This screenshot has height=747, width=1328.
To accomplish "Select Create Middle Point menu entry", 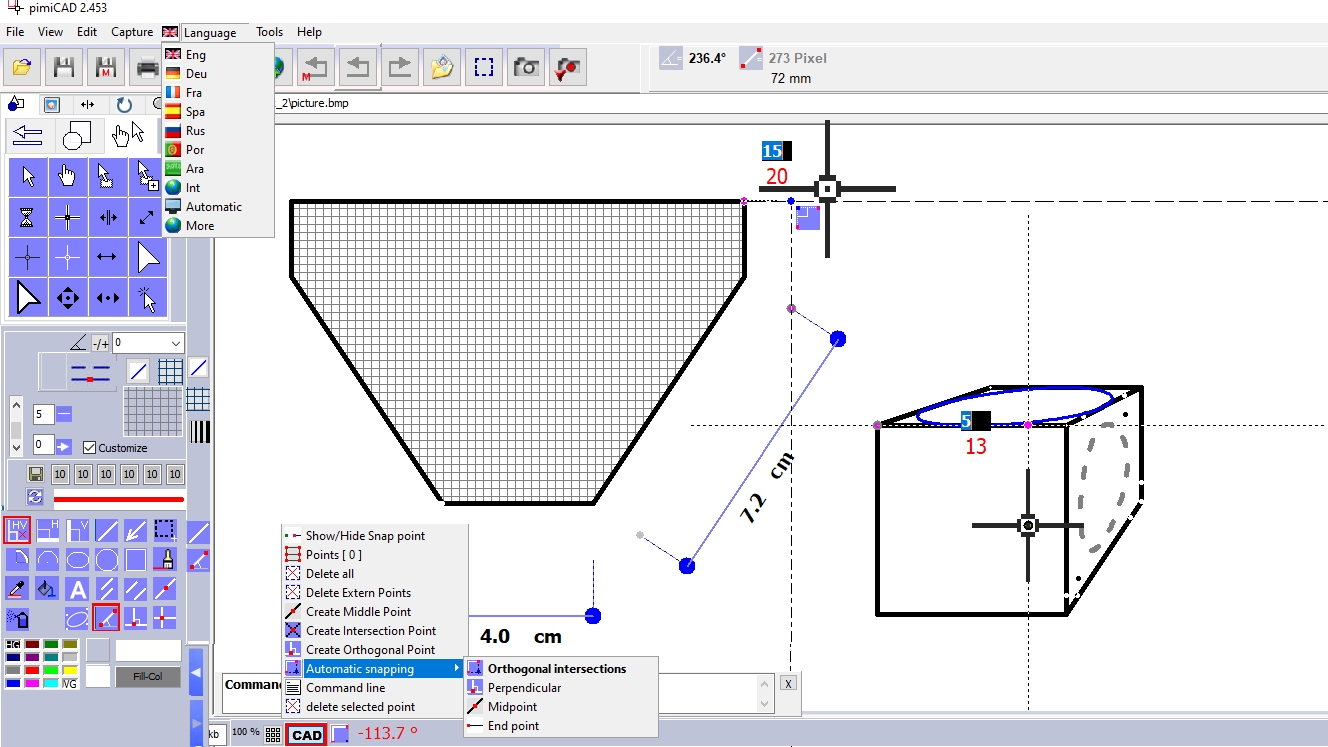I will 358,611.
